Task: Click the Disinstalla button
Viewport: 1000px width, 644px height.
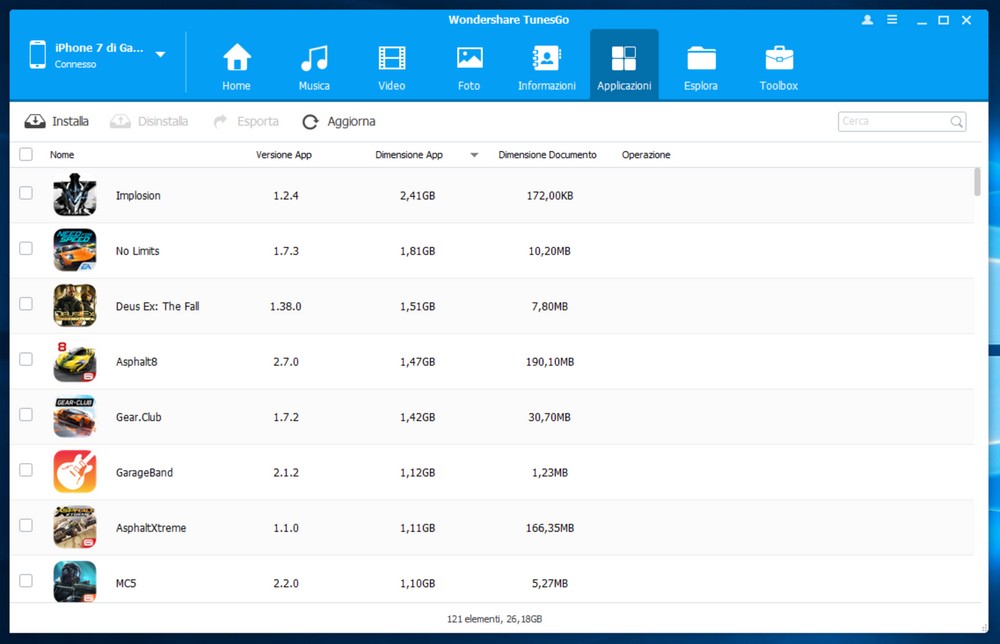Action: pyautogui.click(x=149, y=121)
